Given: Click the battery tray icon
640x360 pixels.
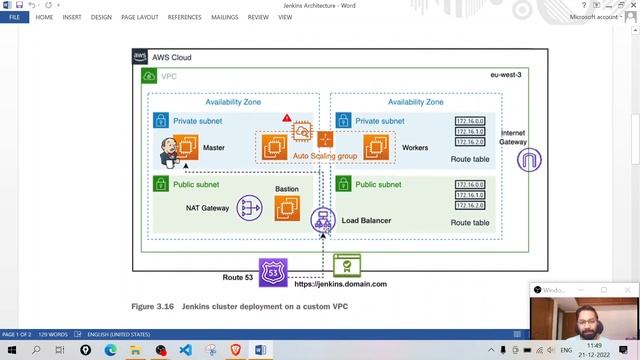Looking at the screenshot, I should [527, 350].
